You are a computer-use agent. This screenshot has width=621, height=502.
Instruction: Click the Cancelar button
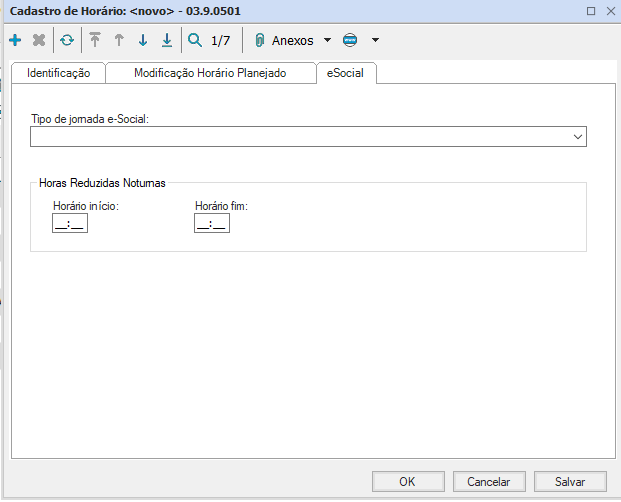pyautogui.click(x=488, y=481)
